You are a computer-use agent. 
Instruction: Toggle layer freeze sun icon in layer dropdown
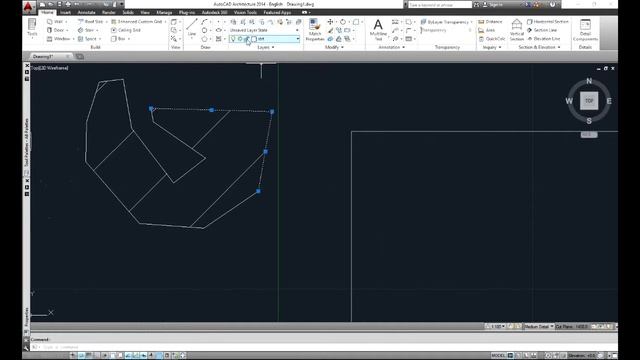[240, 39]
